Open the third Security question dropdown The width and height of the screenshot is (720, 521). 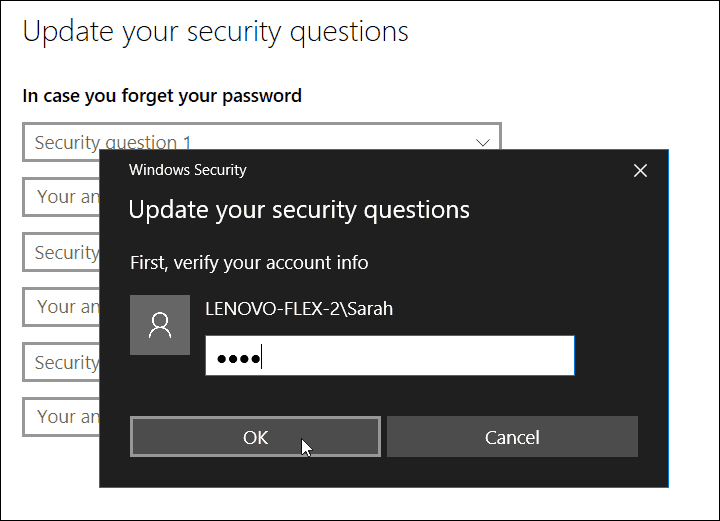point(61,362)
